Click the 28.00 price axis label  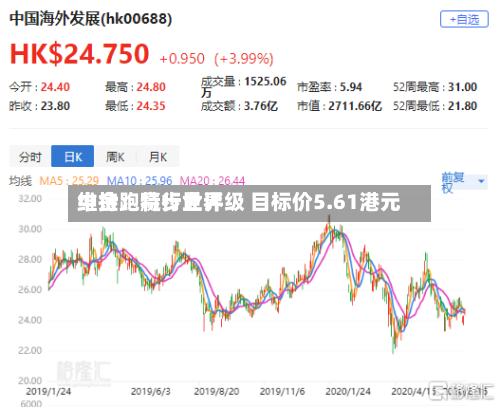[30, 259]
